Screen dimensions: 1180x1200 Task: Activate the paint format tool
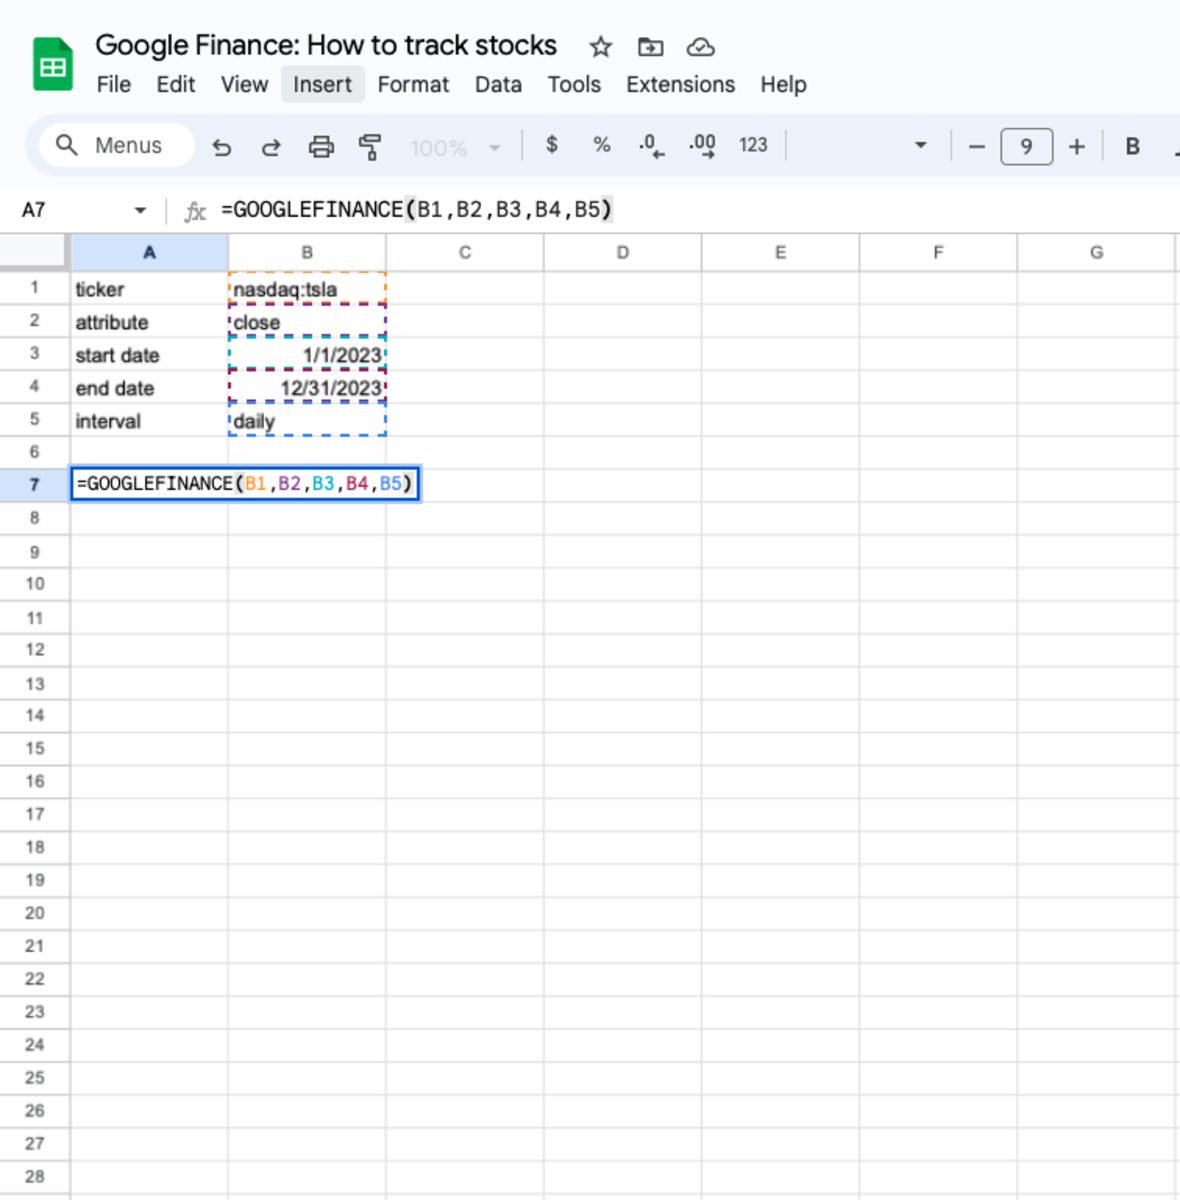(370, 147)
